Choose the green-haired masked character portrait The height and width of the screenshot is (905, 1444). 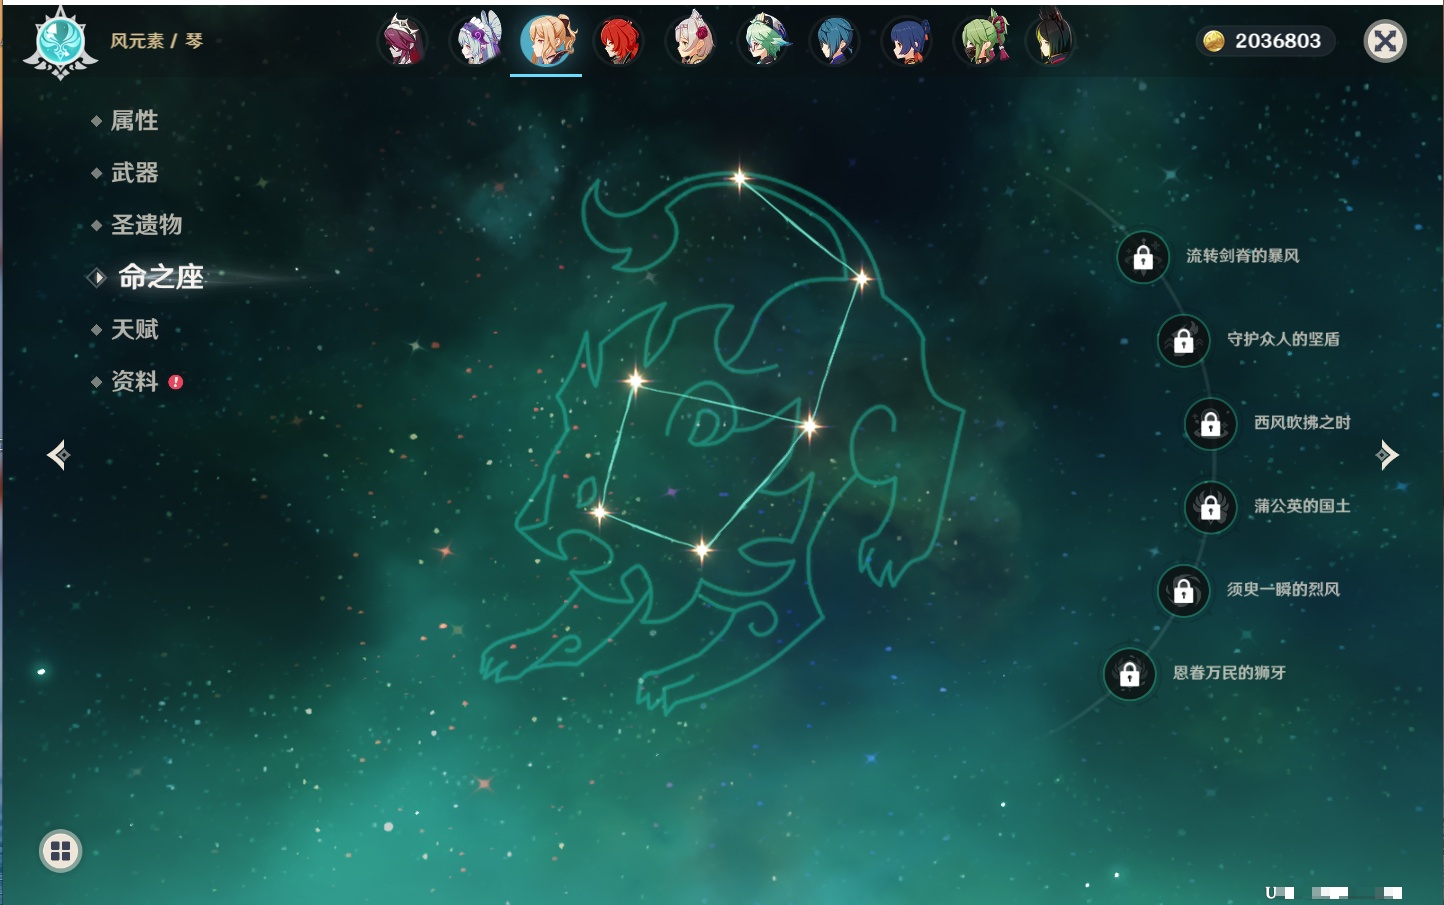point(982,40)
